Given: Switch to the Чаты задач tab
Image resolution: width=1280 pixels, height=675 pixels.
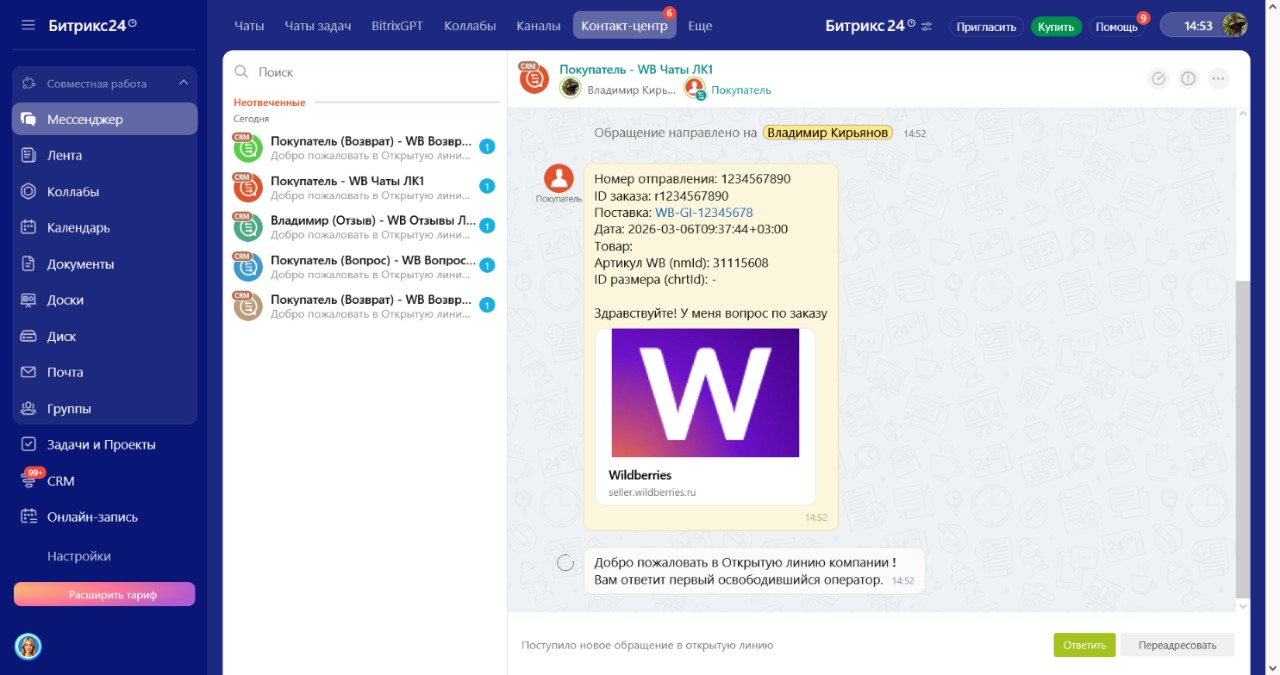Looking at the screenshot, I should tap(318, 26).
